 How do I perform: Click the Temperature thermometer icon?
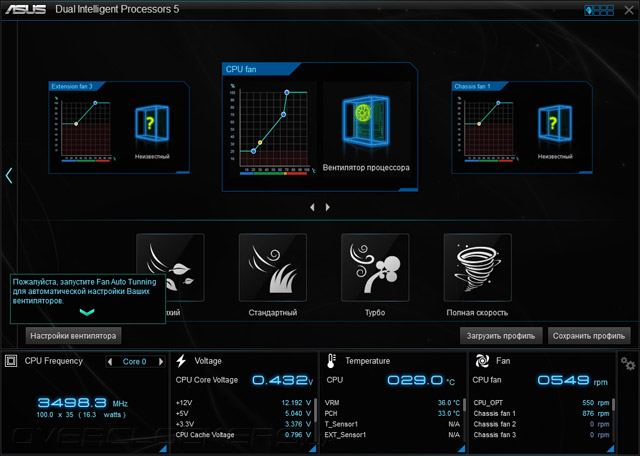coord(331,361)
